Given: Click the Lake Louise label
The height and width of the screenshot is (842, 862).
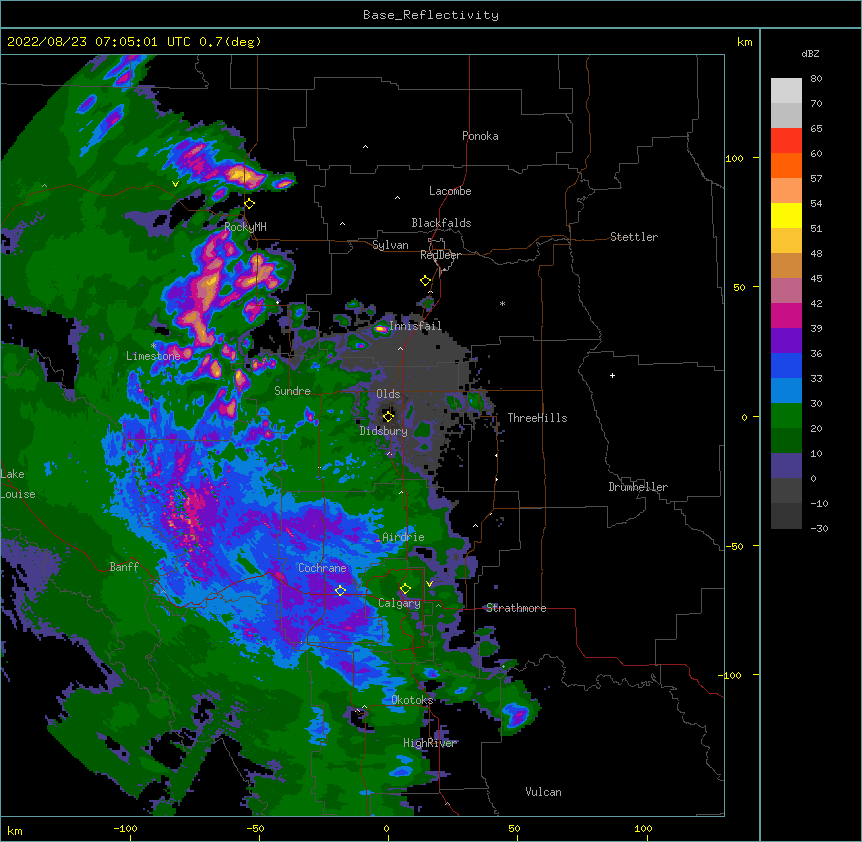Looking at the screenshot, I should coord(18,484).
